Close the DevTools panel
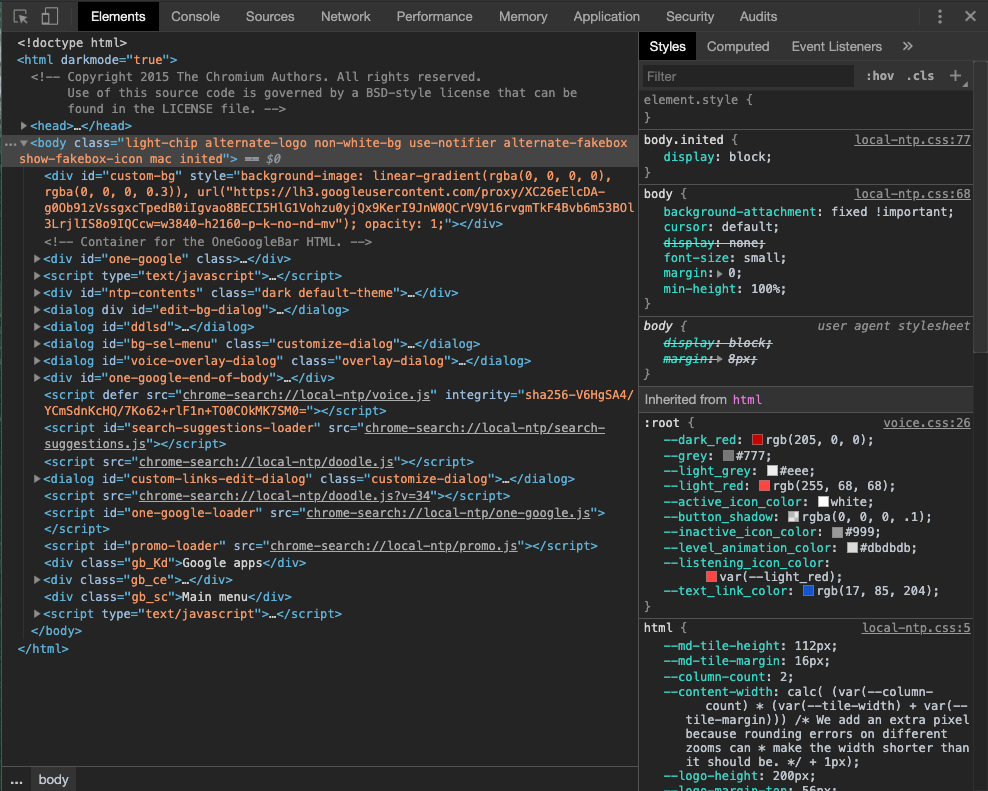Viewport: 988px width, 791px height. [x=970, y=16]
